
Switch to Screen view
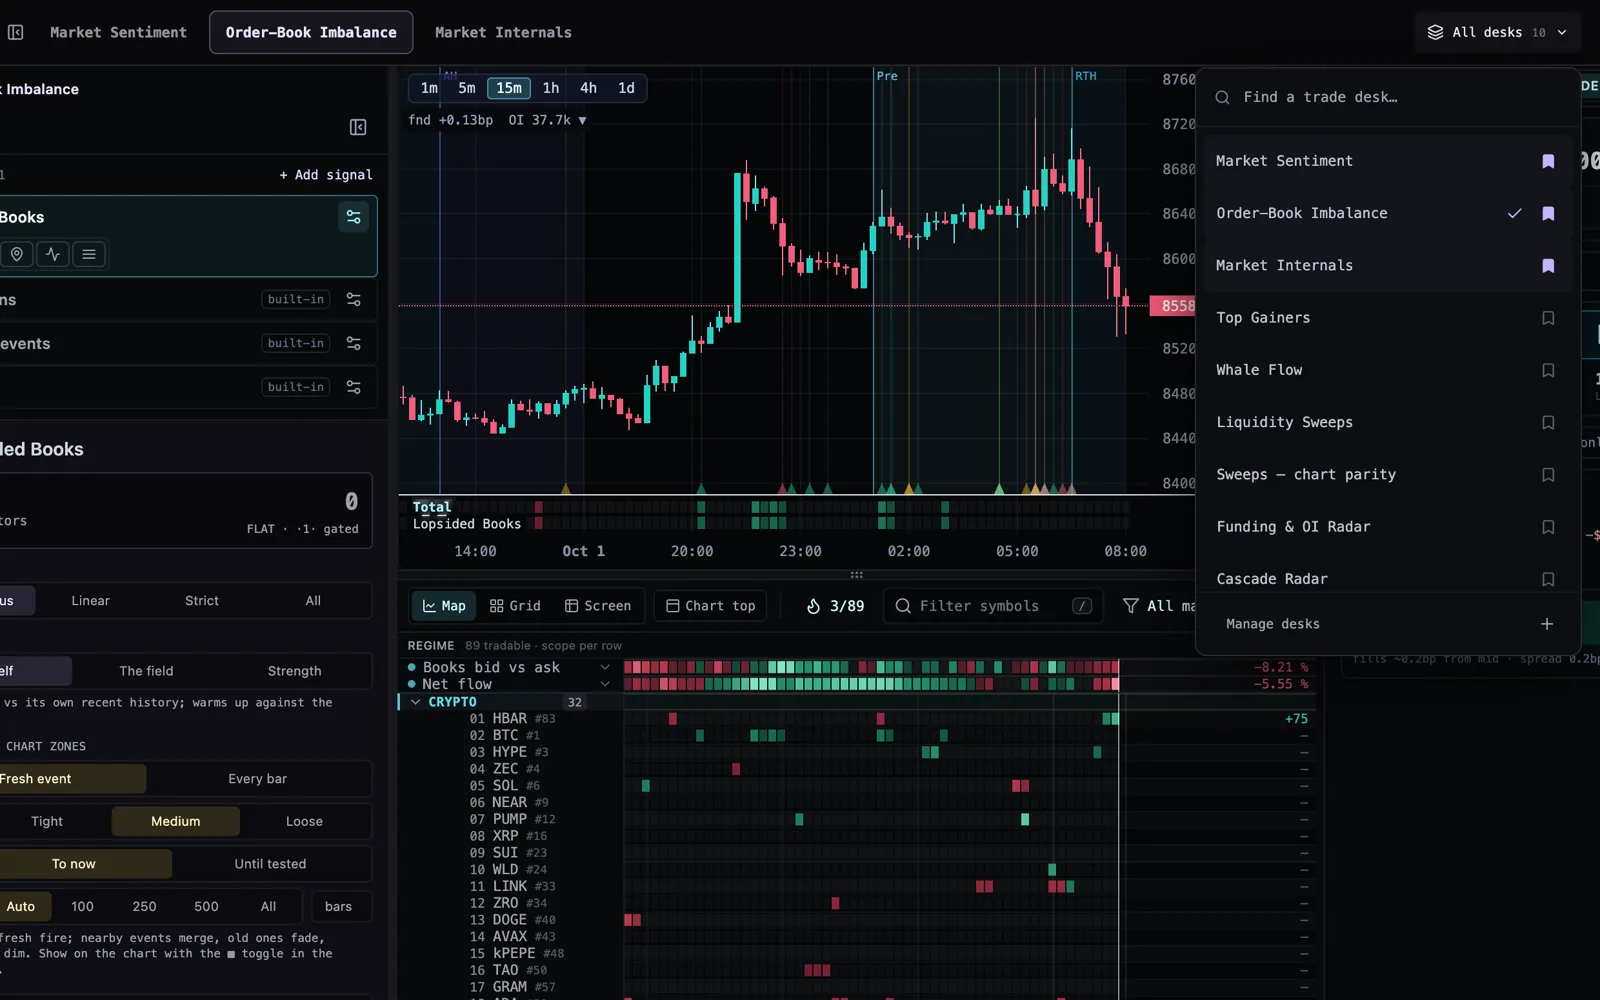pos(598,606)
